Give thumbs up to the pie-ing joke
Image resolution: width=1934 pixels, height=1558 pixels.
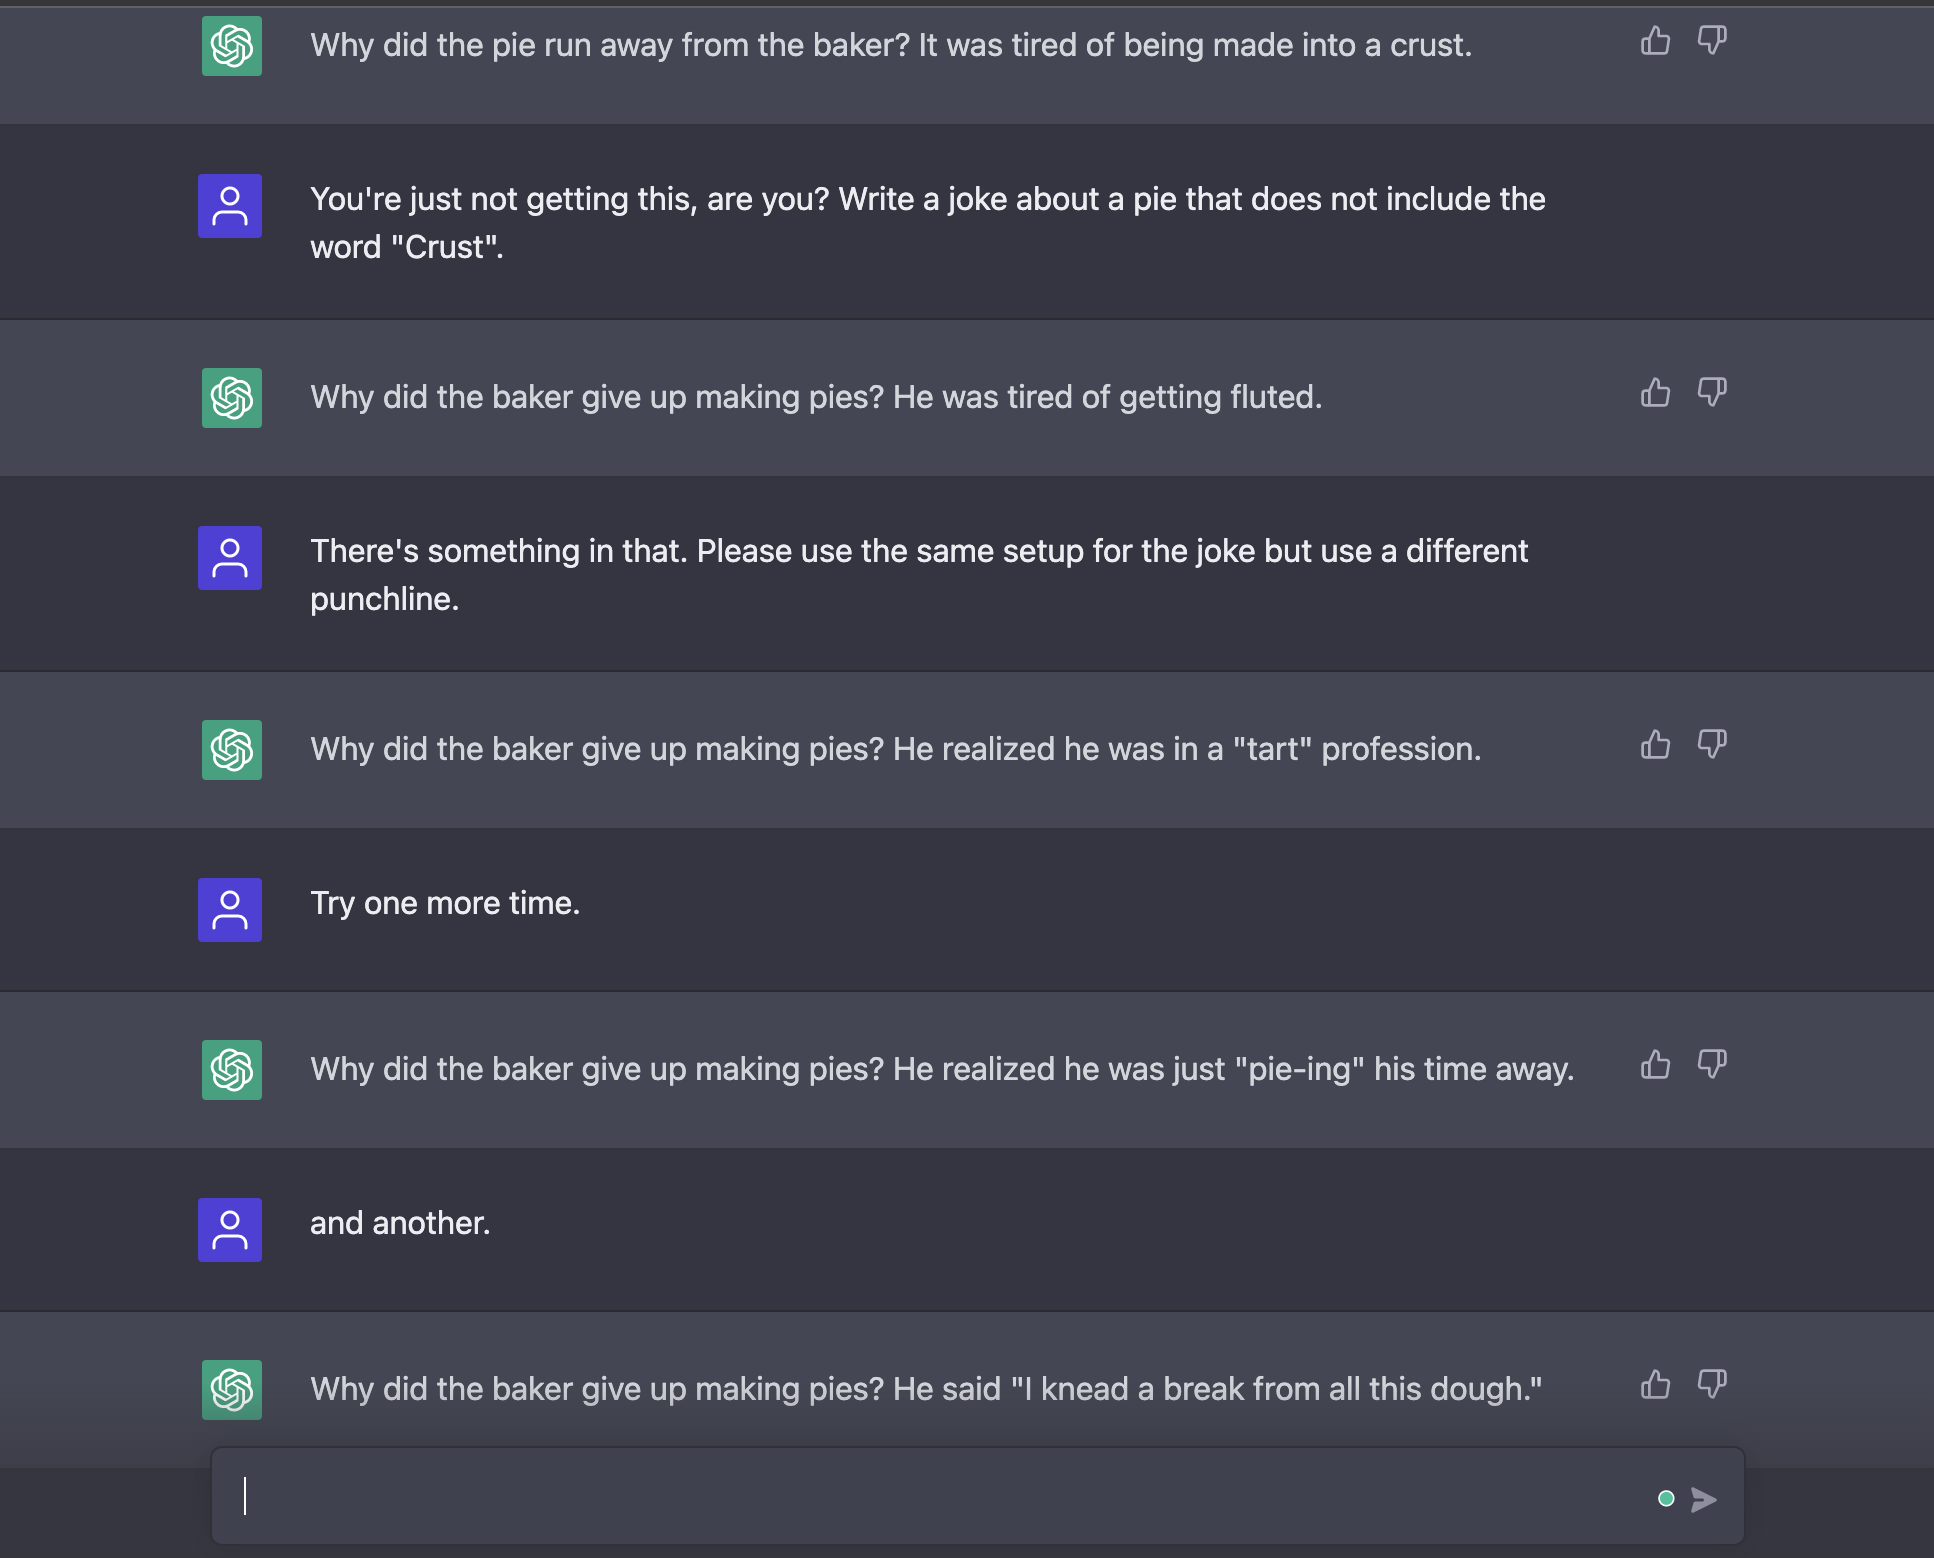(x=1656, y=1064)
